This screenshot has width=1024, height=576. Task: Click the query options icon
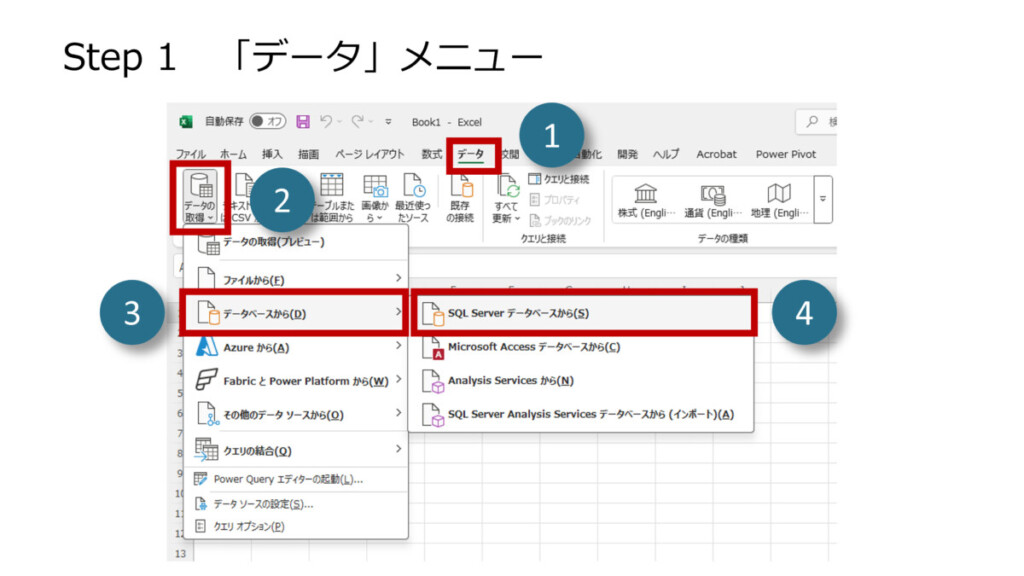tap(200, 526)
